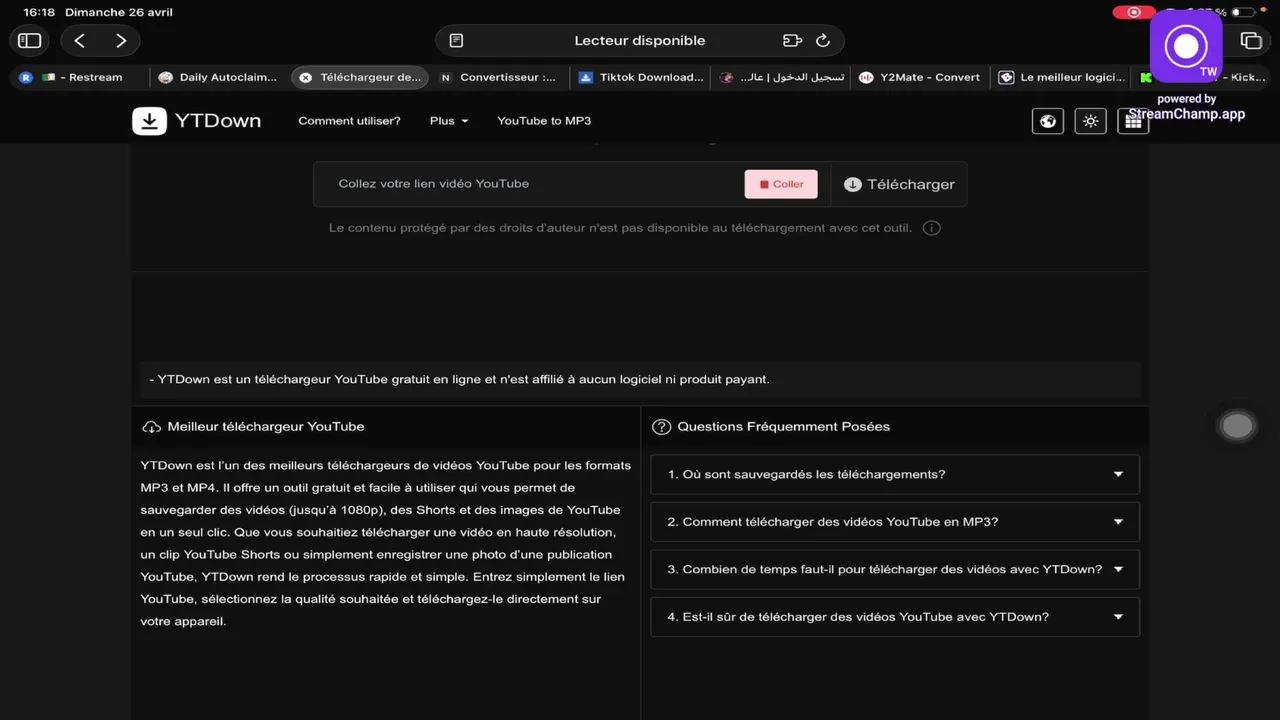Switch to the Arabic-titled tab
Viewport: 1280px width, 720px height.
pos(781,77)
